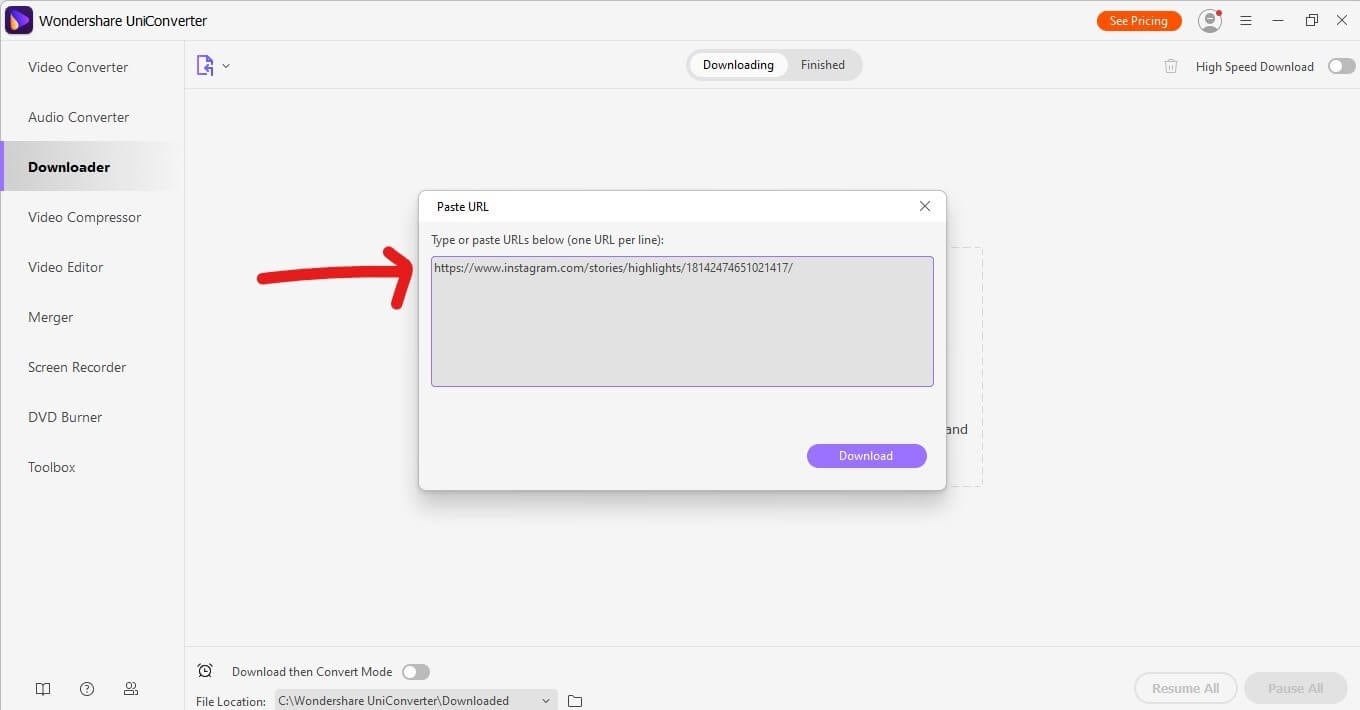The width and height of the screenshot is (1360, 710).
Task: Click the Pause All button
Action: (x=1296, y=688)
